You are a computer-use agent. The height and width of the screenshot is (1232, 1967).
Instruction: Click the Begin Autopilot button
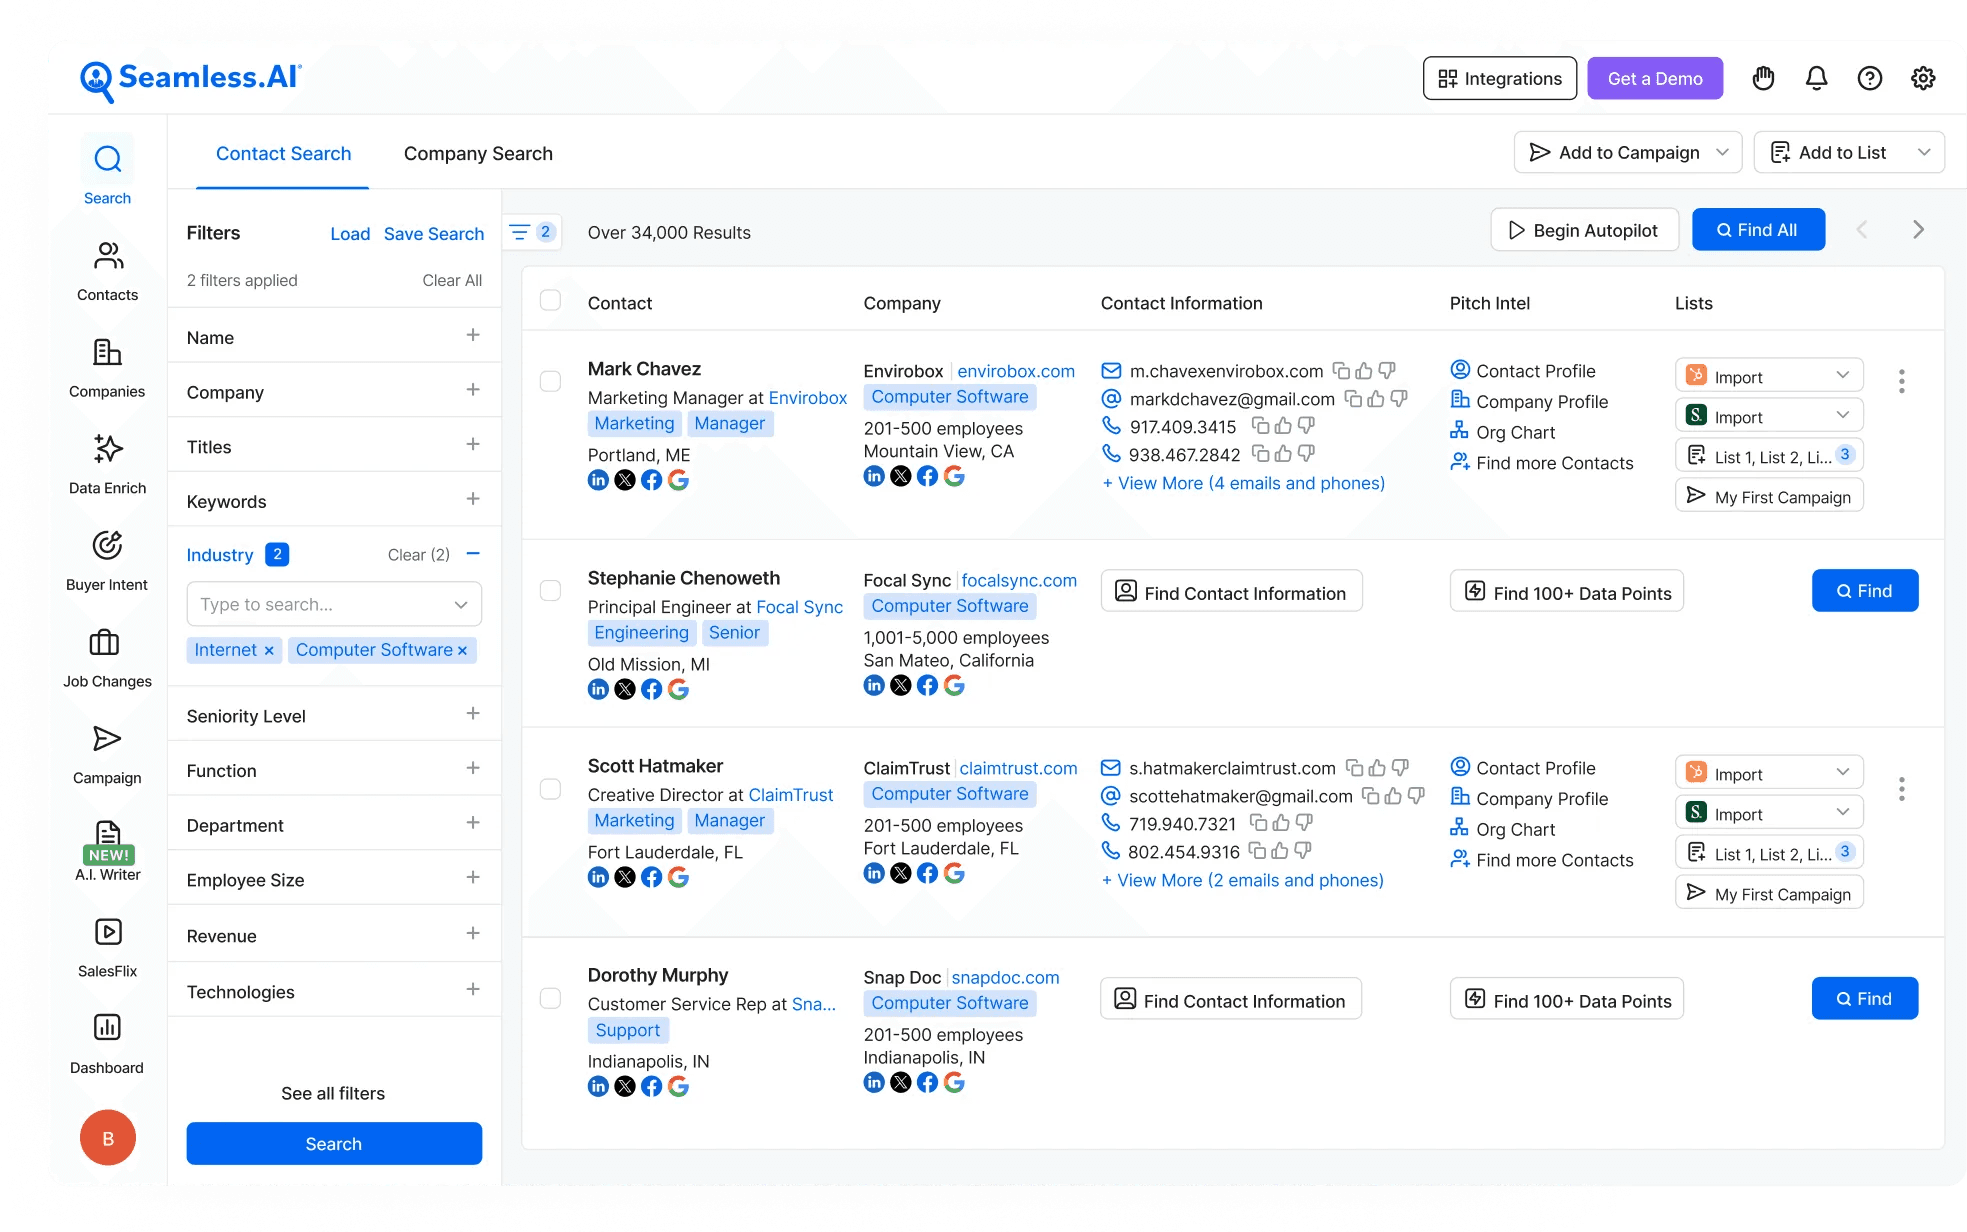(x=1584, y=230)
